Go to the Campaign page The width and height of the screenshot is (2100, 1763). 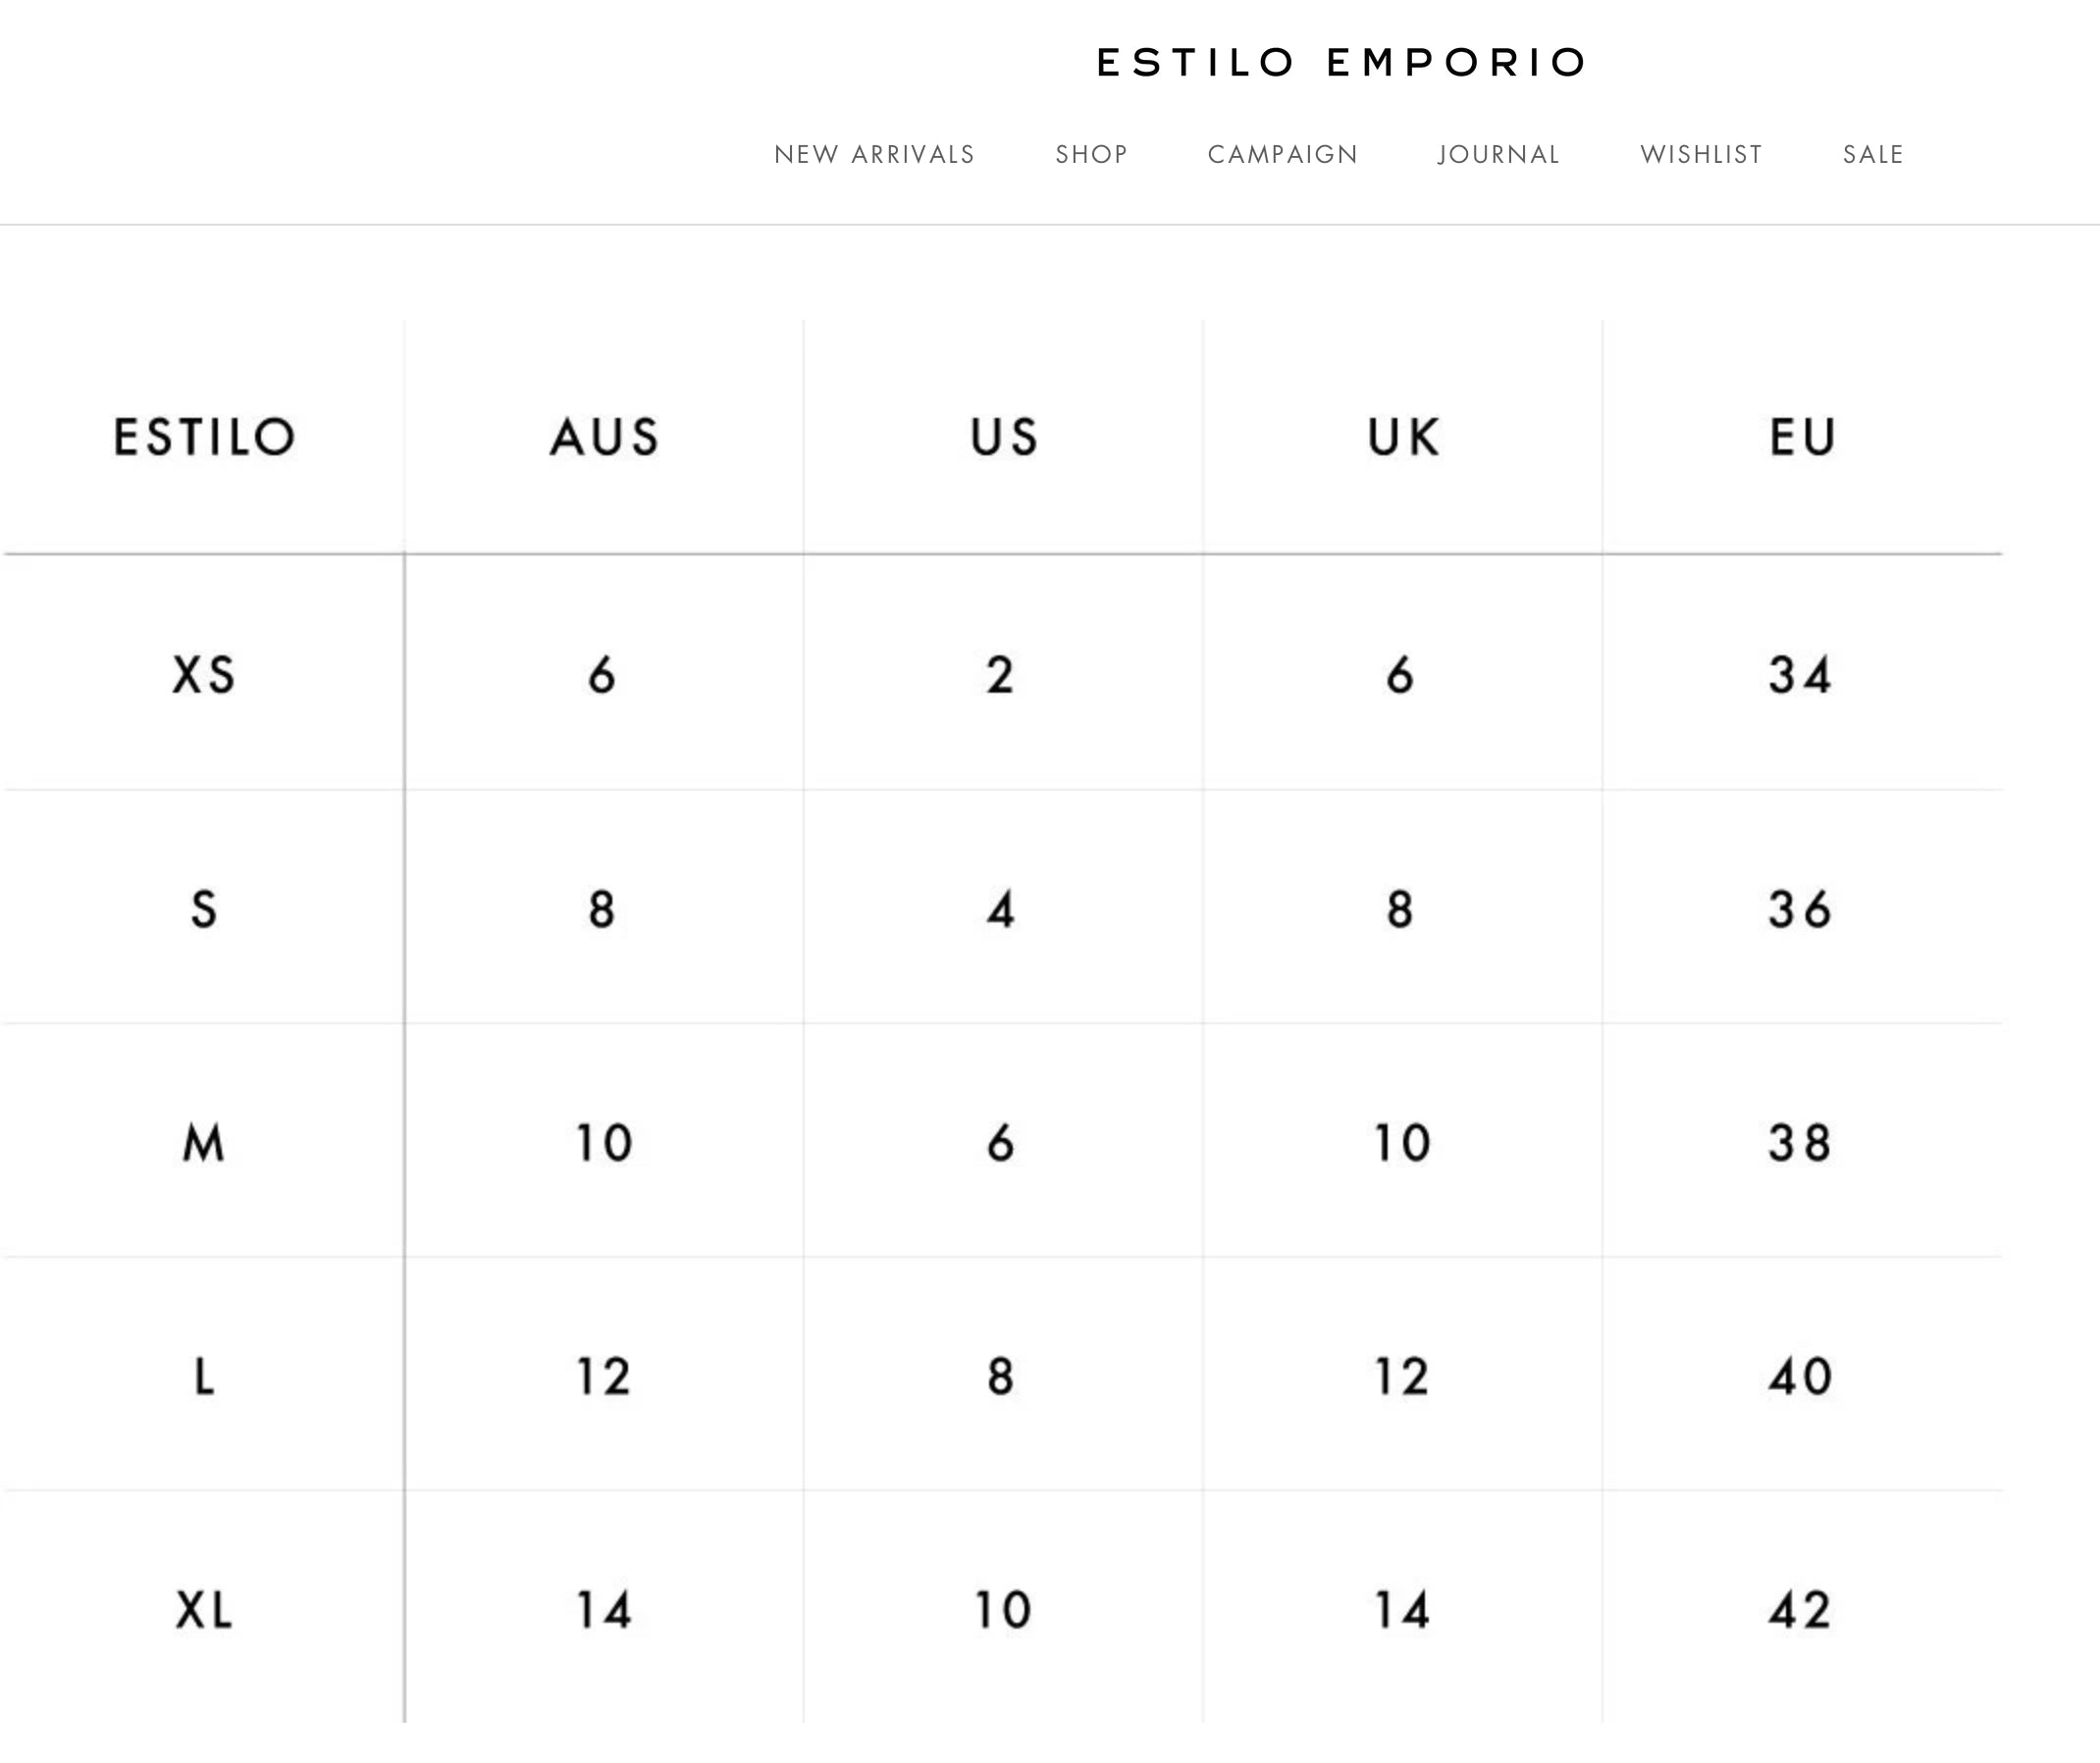point(1283,154)
